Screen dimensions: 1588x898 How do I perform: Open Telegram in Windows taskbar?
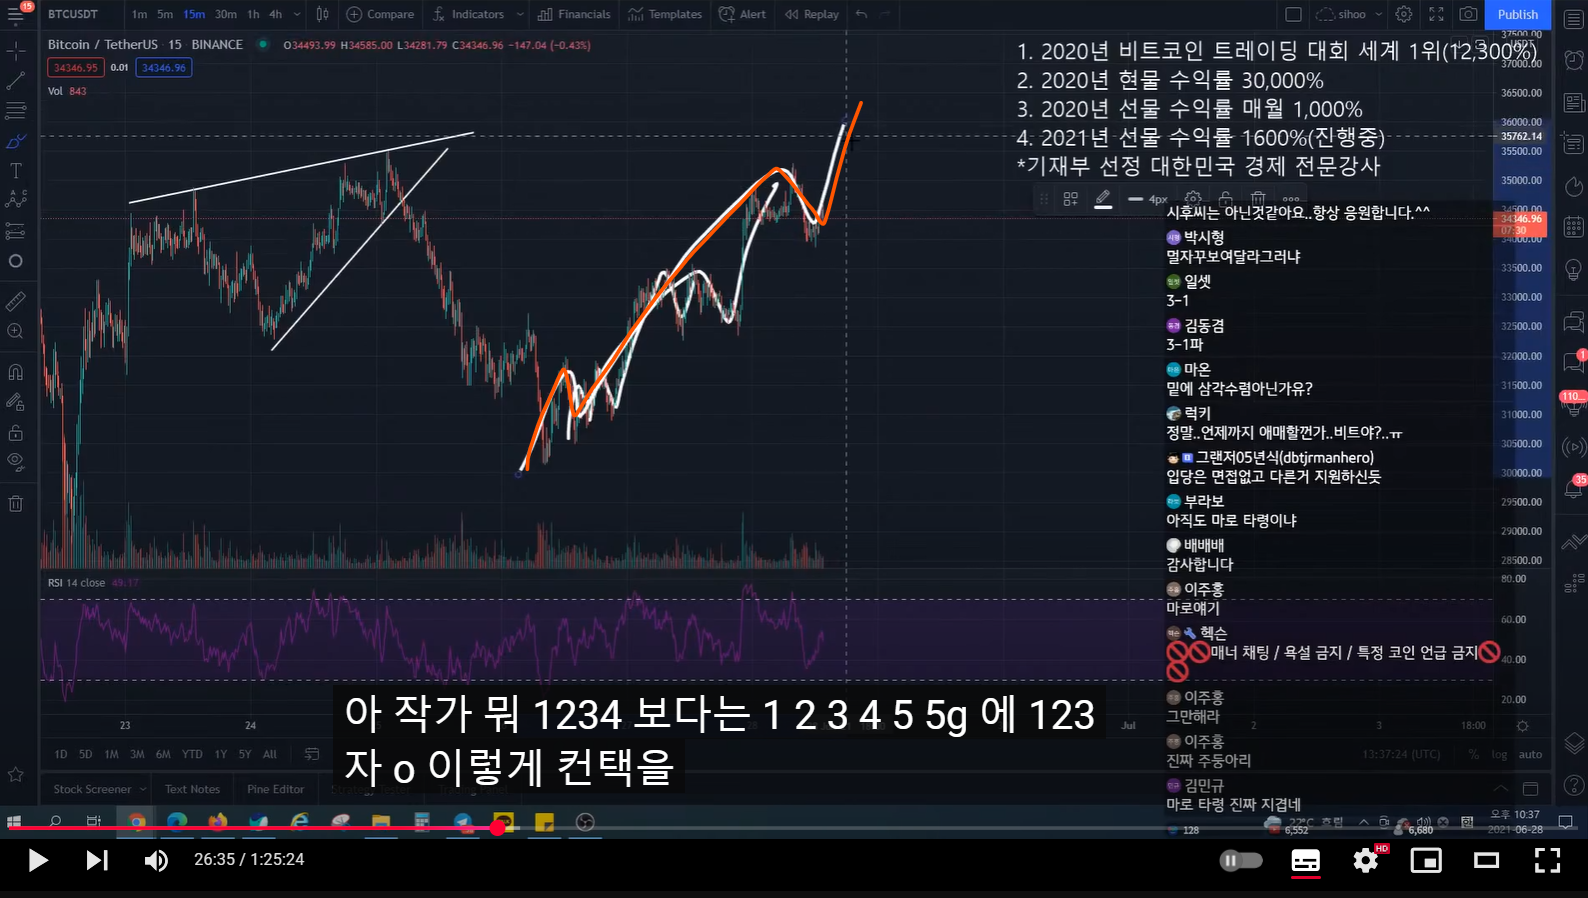(463, 822)
